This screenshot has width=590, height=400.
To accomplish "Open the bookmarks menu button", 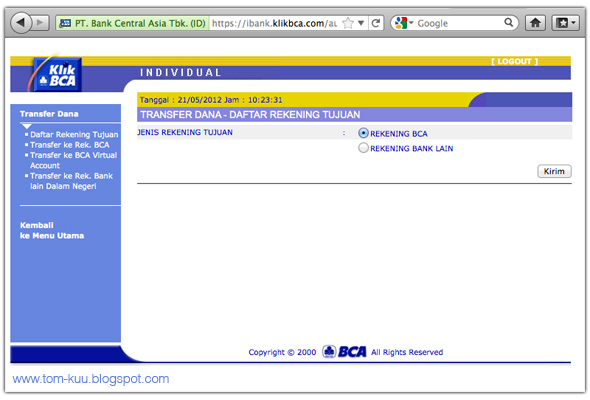I will (x=565, y=23).
